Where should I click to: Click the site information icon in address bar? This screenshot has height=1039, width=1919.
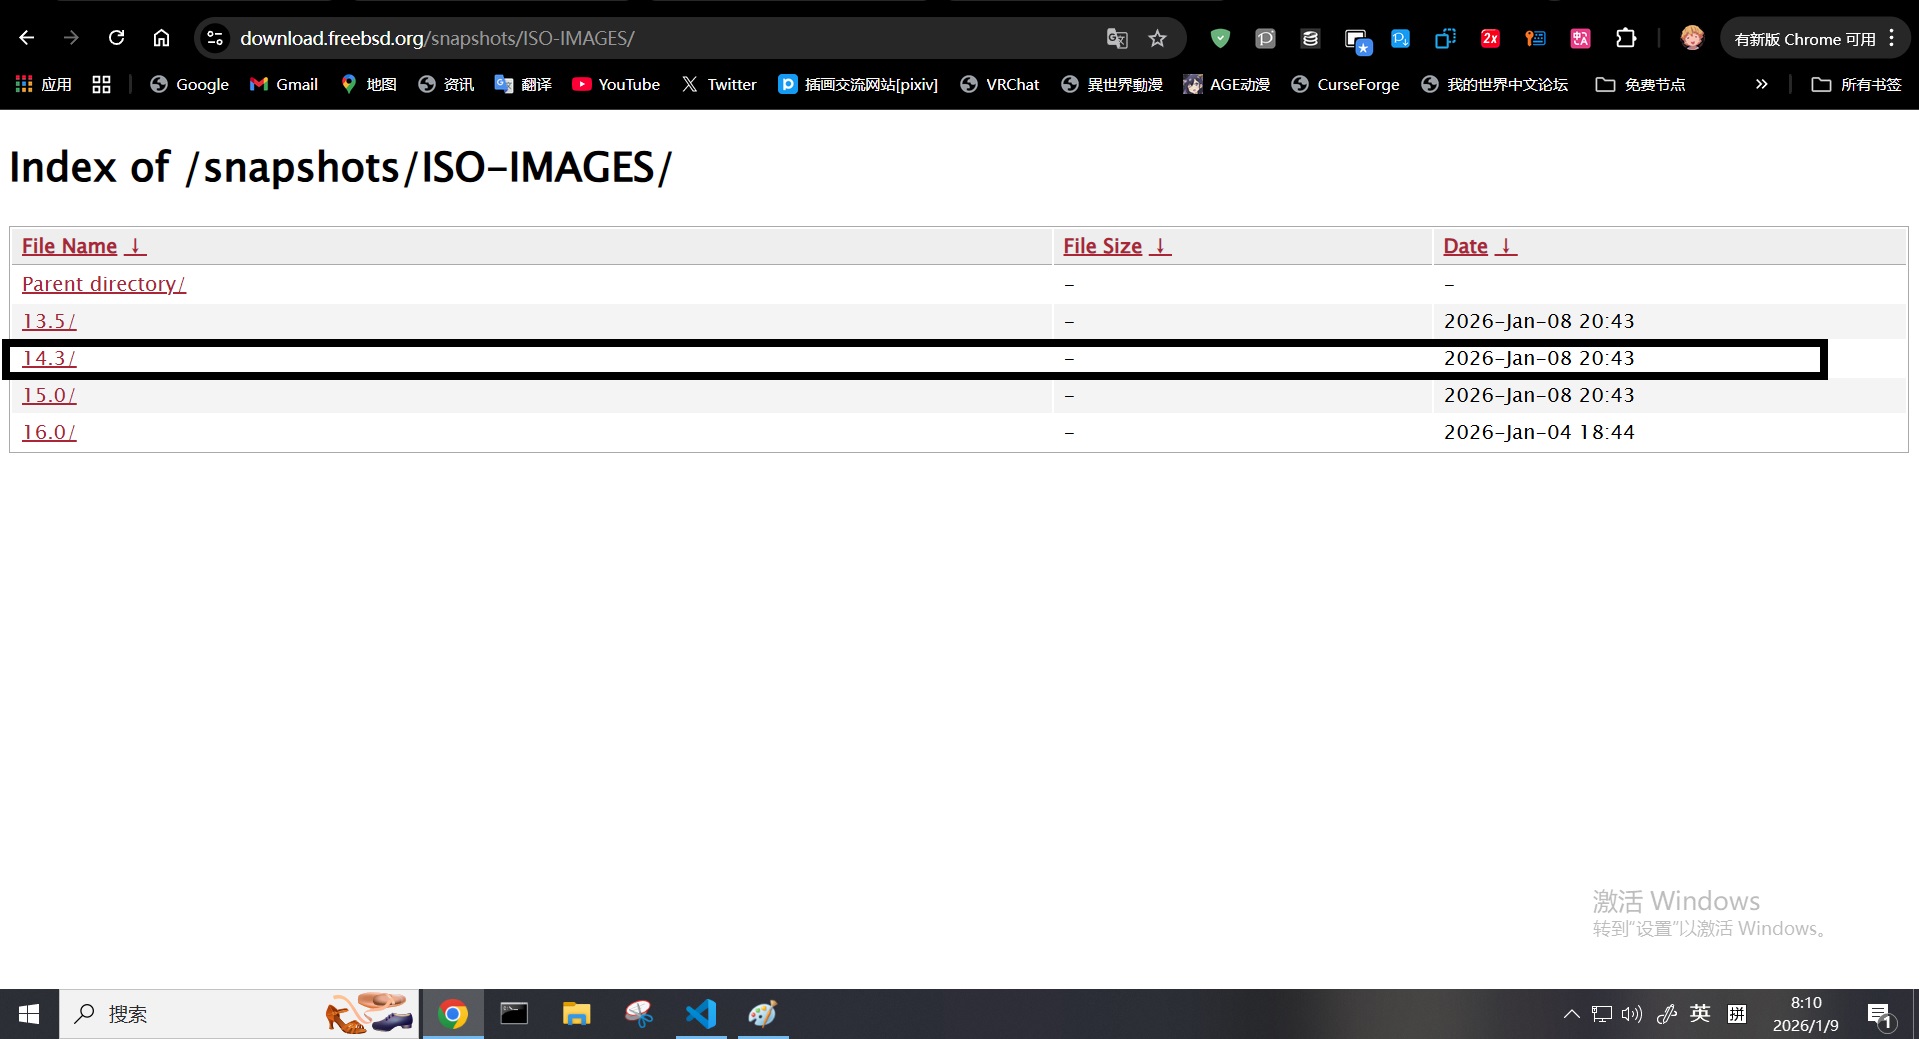tap(215, 38)
